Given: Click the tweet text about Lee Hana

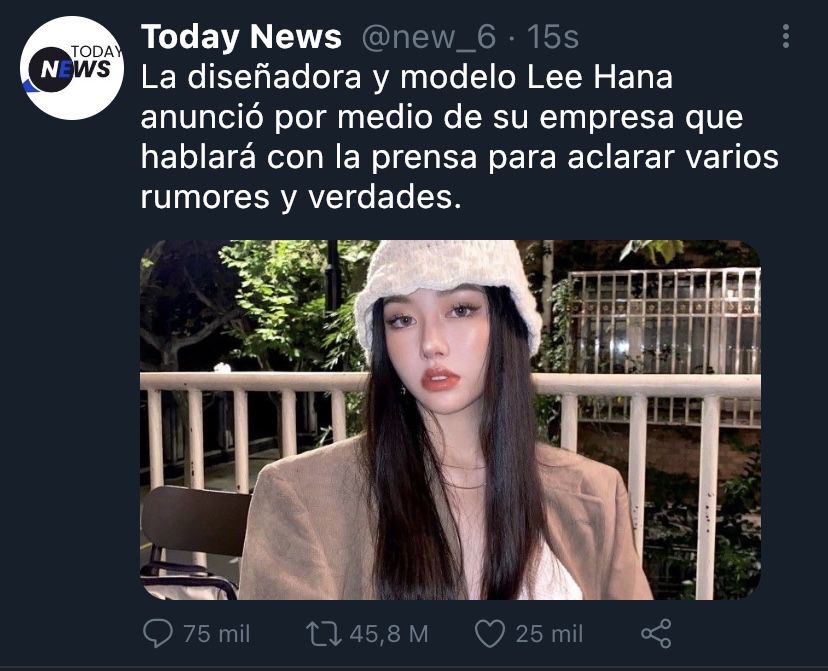Looking at the screenshot, I should tap(459, 137).
